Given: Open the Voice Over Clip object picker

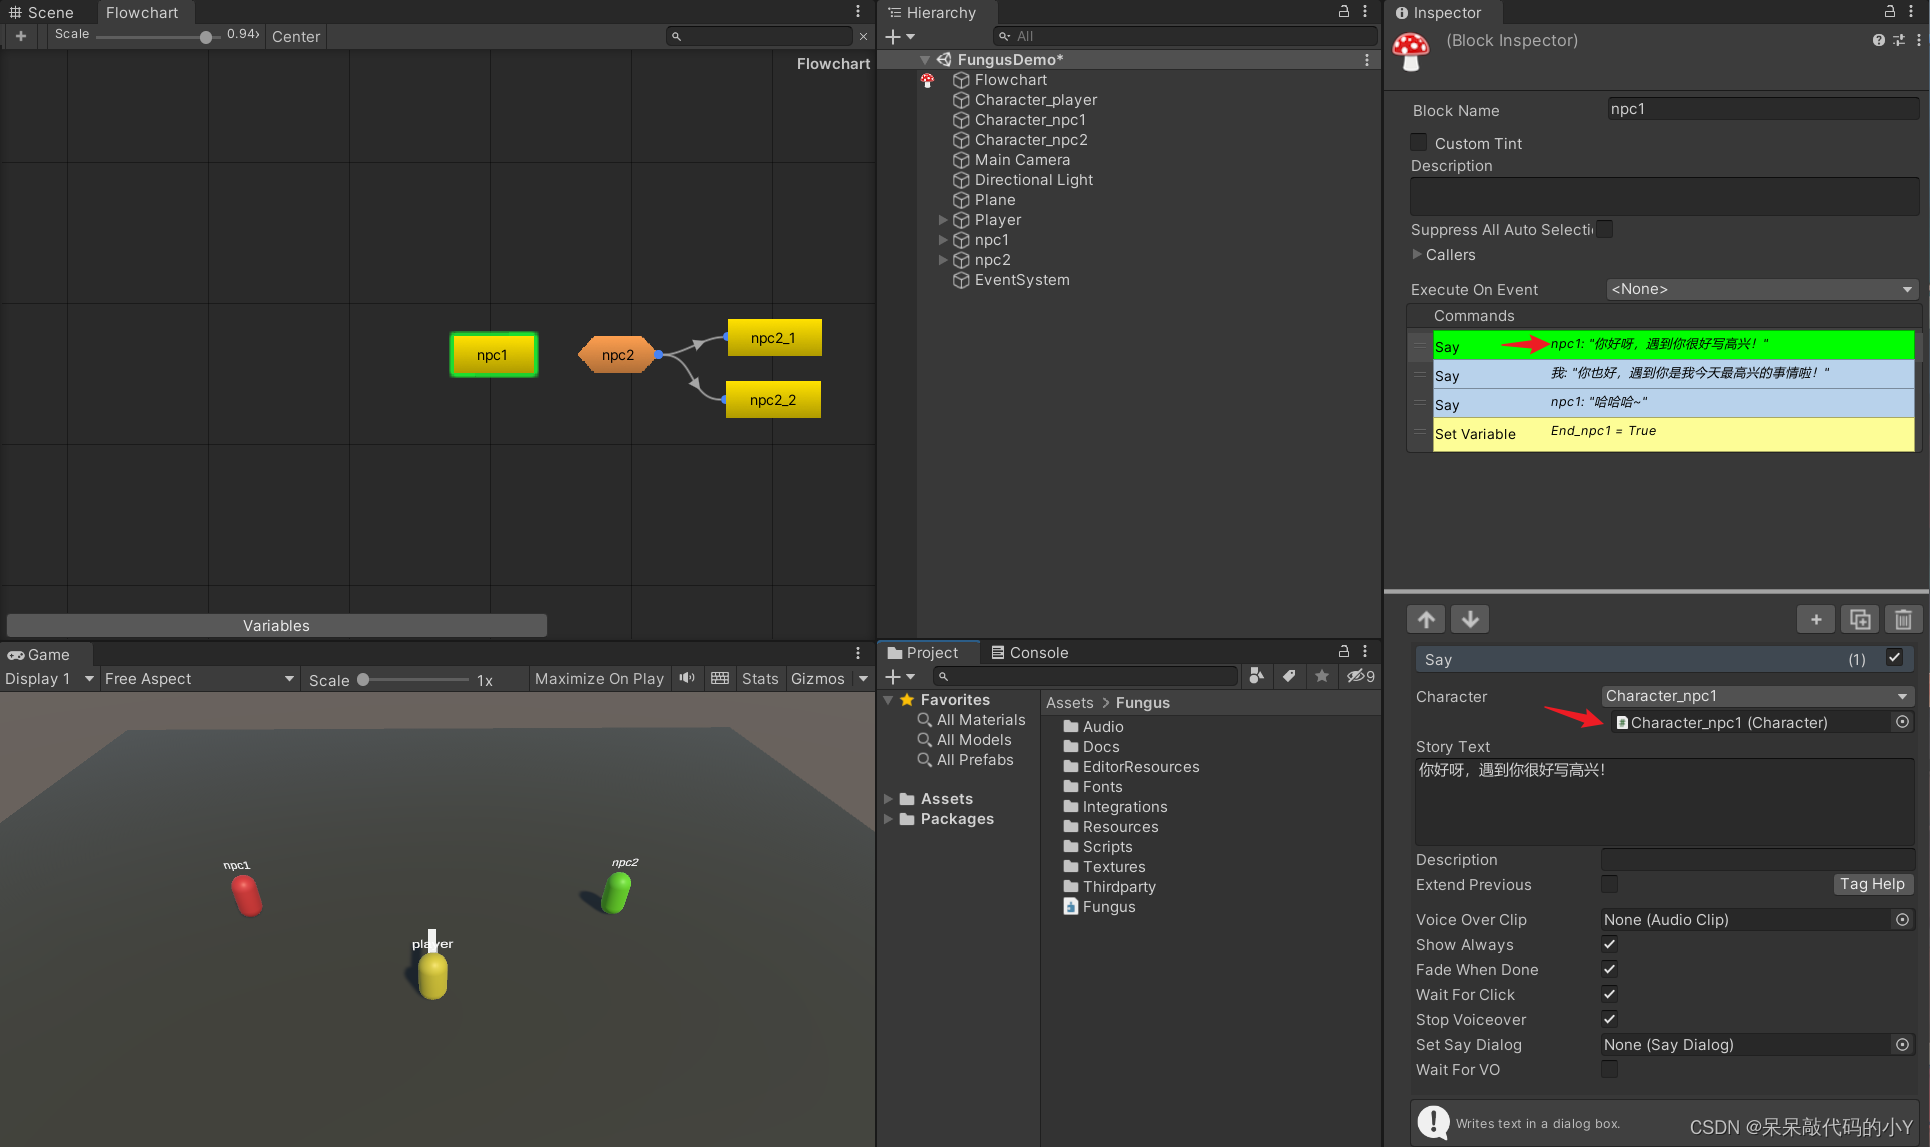Looking at the screenshot, I should click(1902, 920).
